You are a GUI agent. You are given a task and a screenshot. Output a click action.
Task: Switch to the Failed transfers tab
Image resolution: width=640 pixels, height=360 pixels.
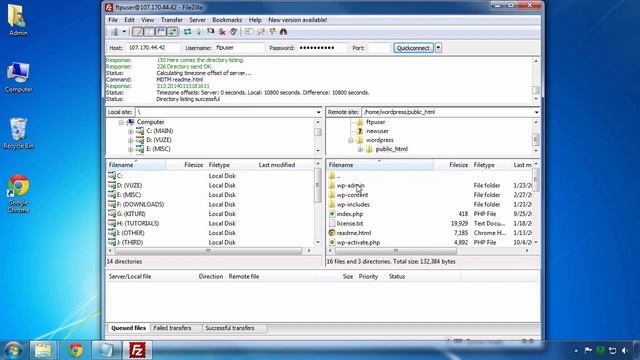click(172, 328)
